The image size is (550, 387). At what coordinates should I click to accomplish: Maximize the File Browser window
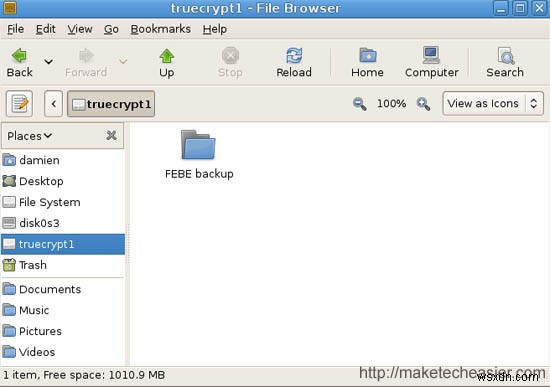520,8
